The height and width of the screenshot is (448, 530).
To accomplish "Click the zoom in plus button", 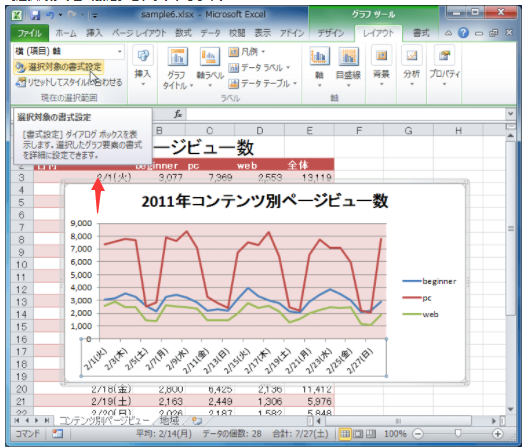I will 498,433.
